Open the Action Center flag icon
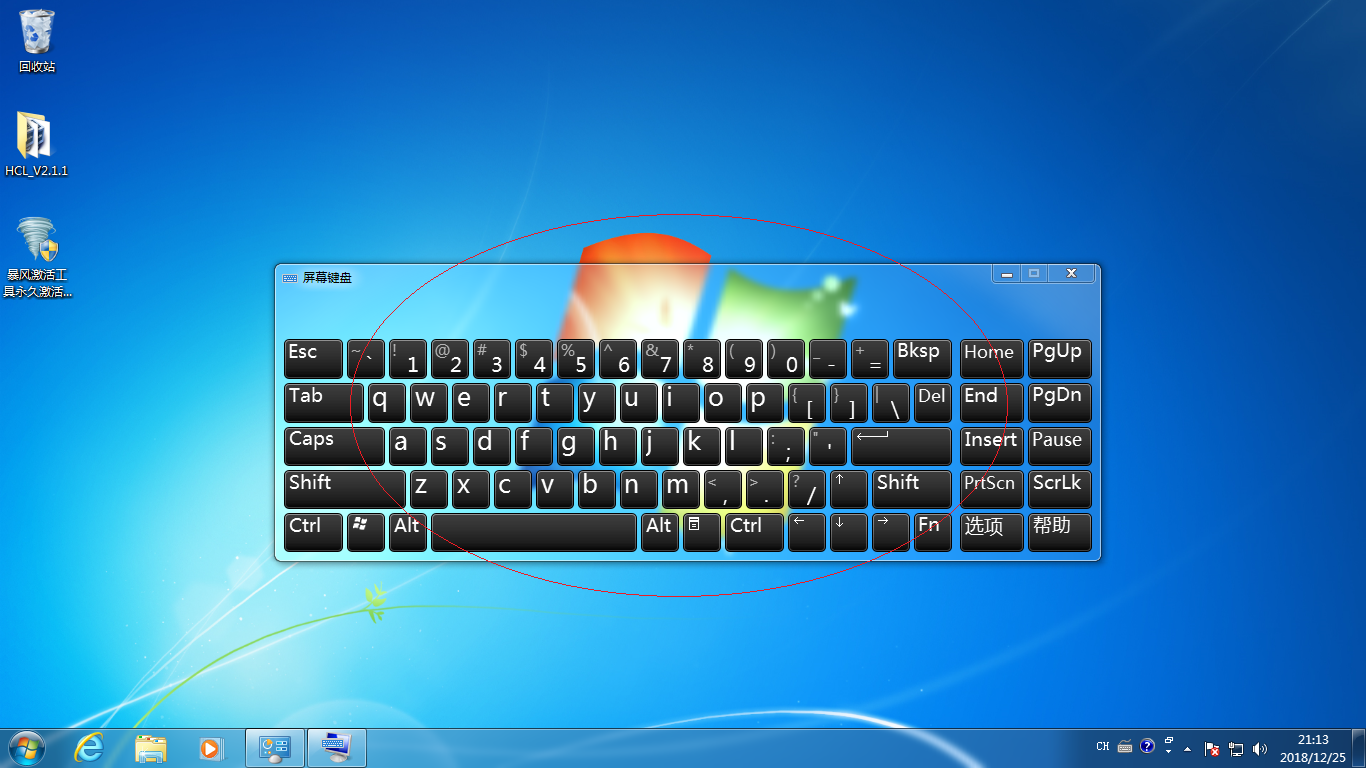 point(1212,748)
